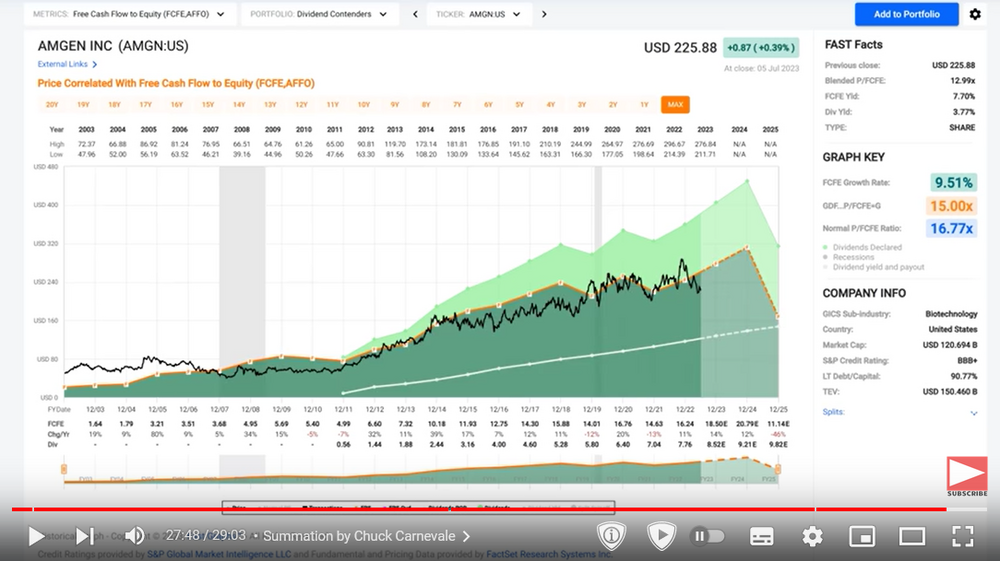Click the video time 27:48 / 29:03
Viewport: 1000px width, 561px height.
[x=205, y=536]
